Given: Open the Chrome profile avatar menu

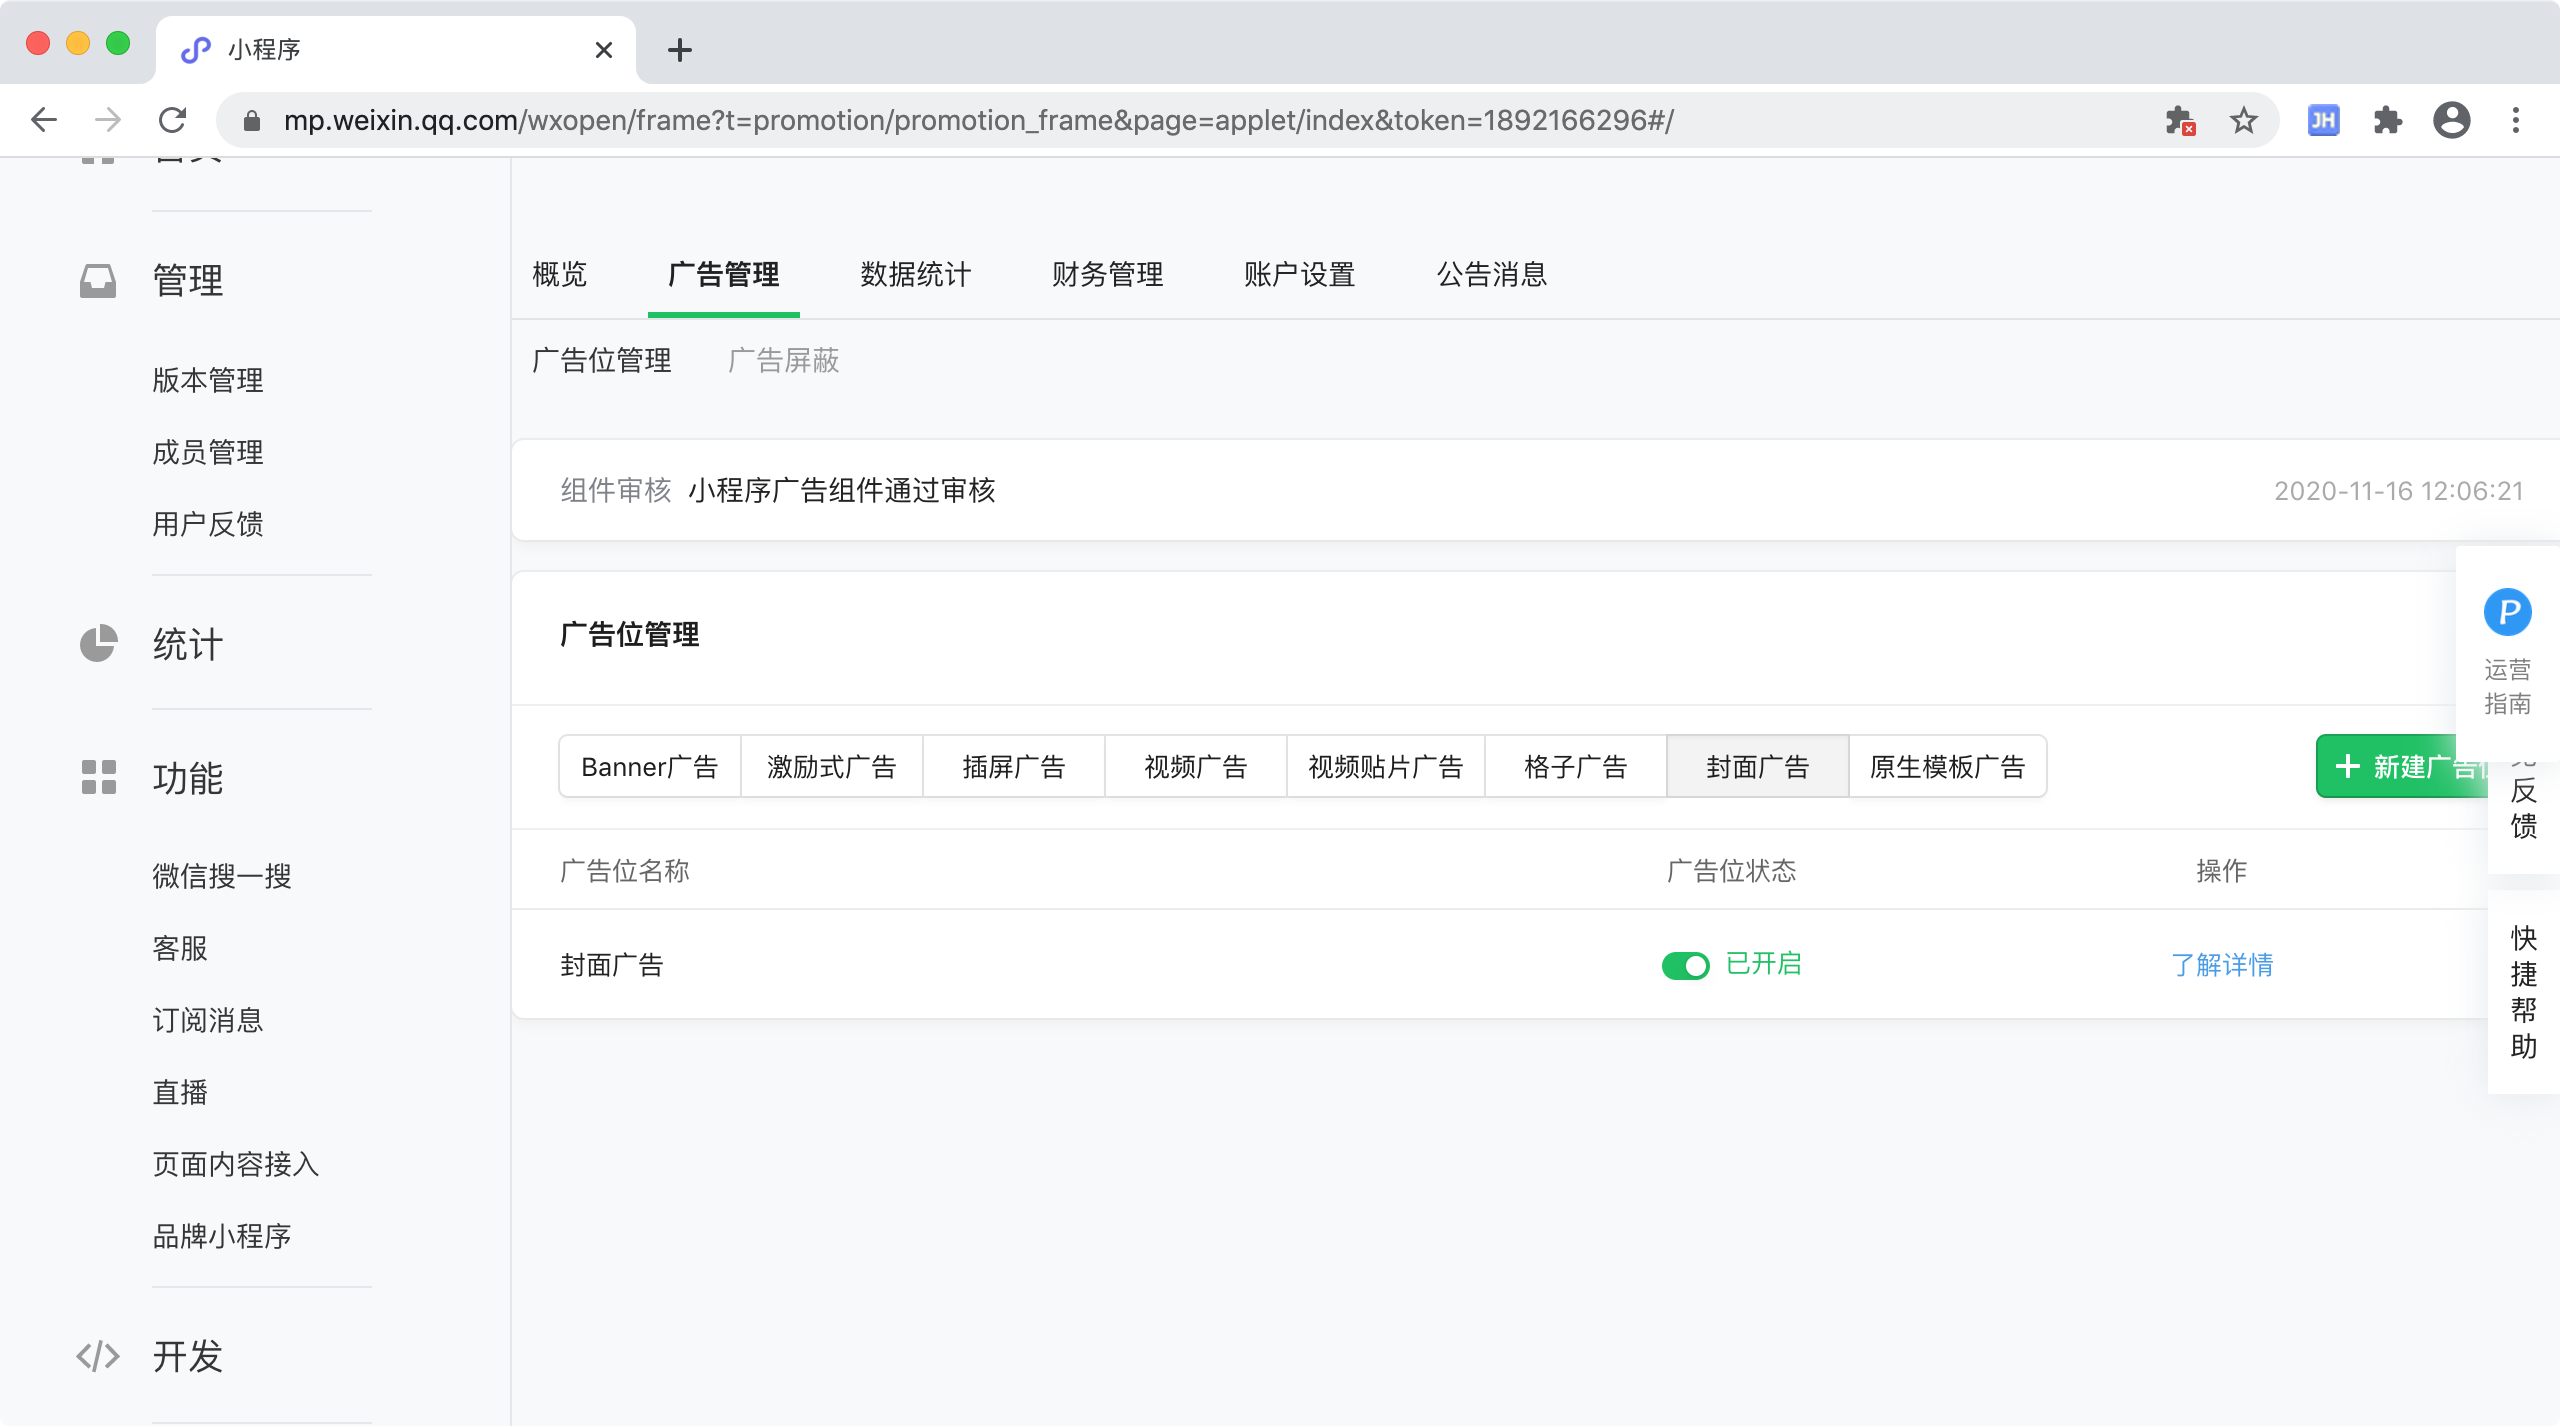Looking at the screenshot, I should 2451,121.
